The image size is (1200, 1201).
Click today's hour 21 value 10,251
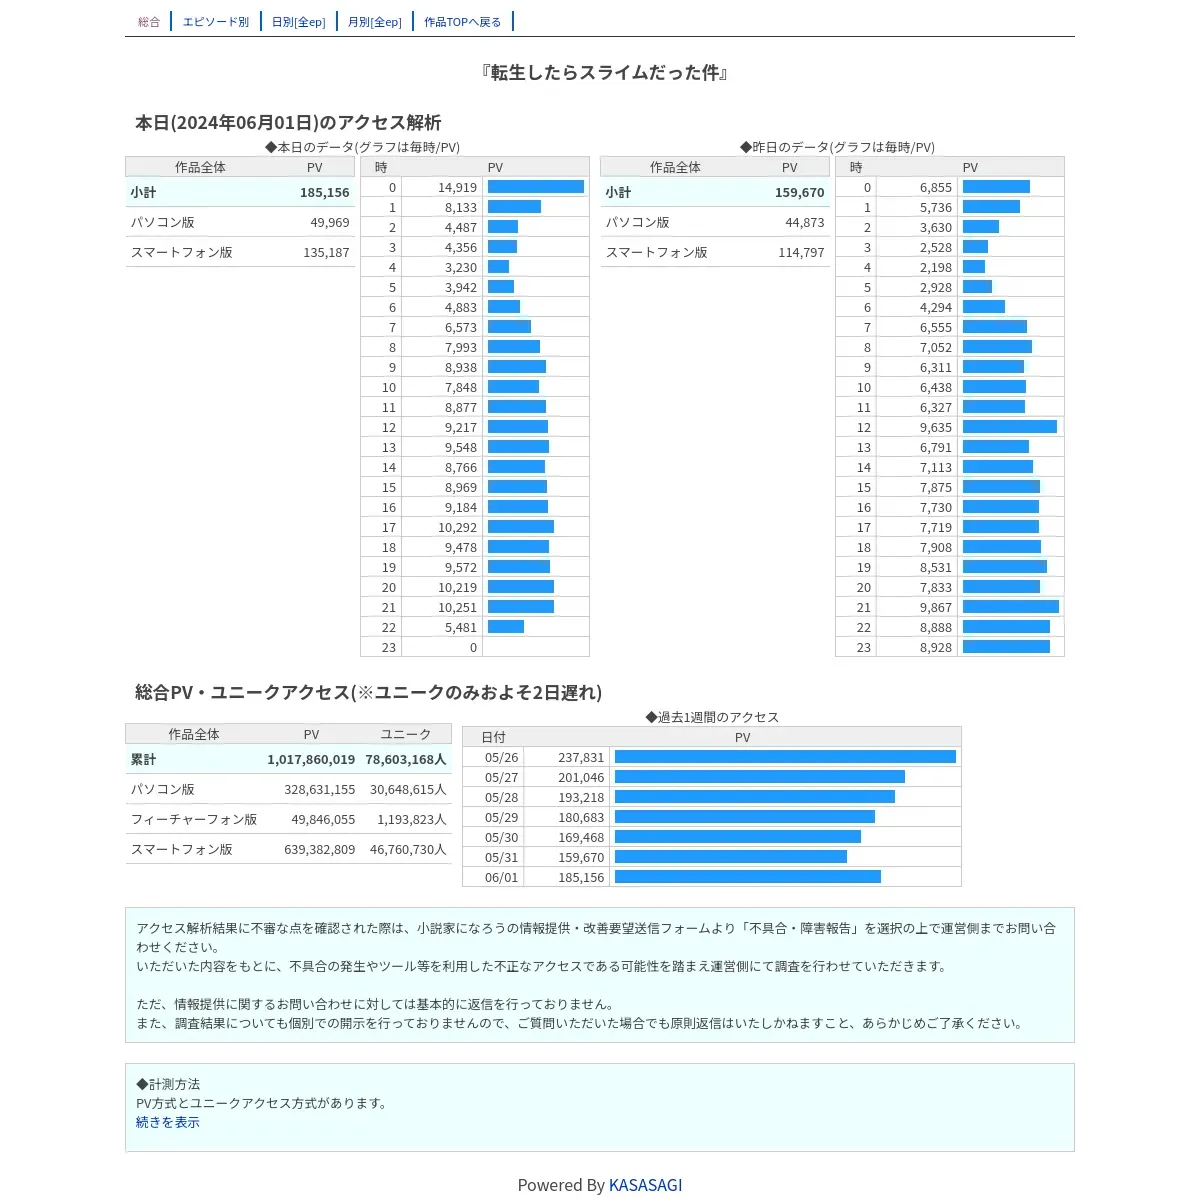click(457, 607)
